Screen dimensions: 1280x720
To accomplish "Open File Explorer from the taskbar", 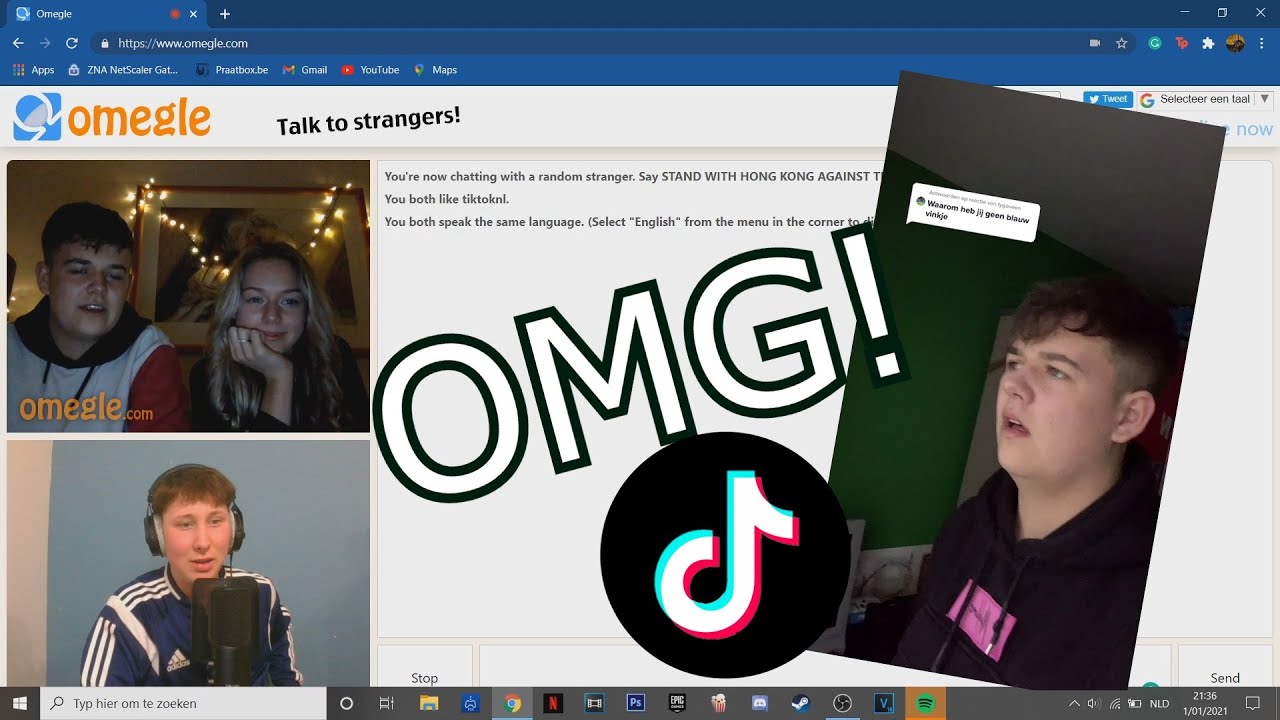I will point(429,703).
